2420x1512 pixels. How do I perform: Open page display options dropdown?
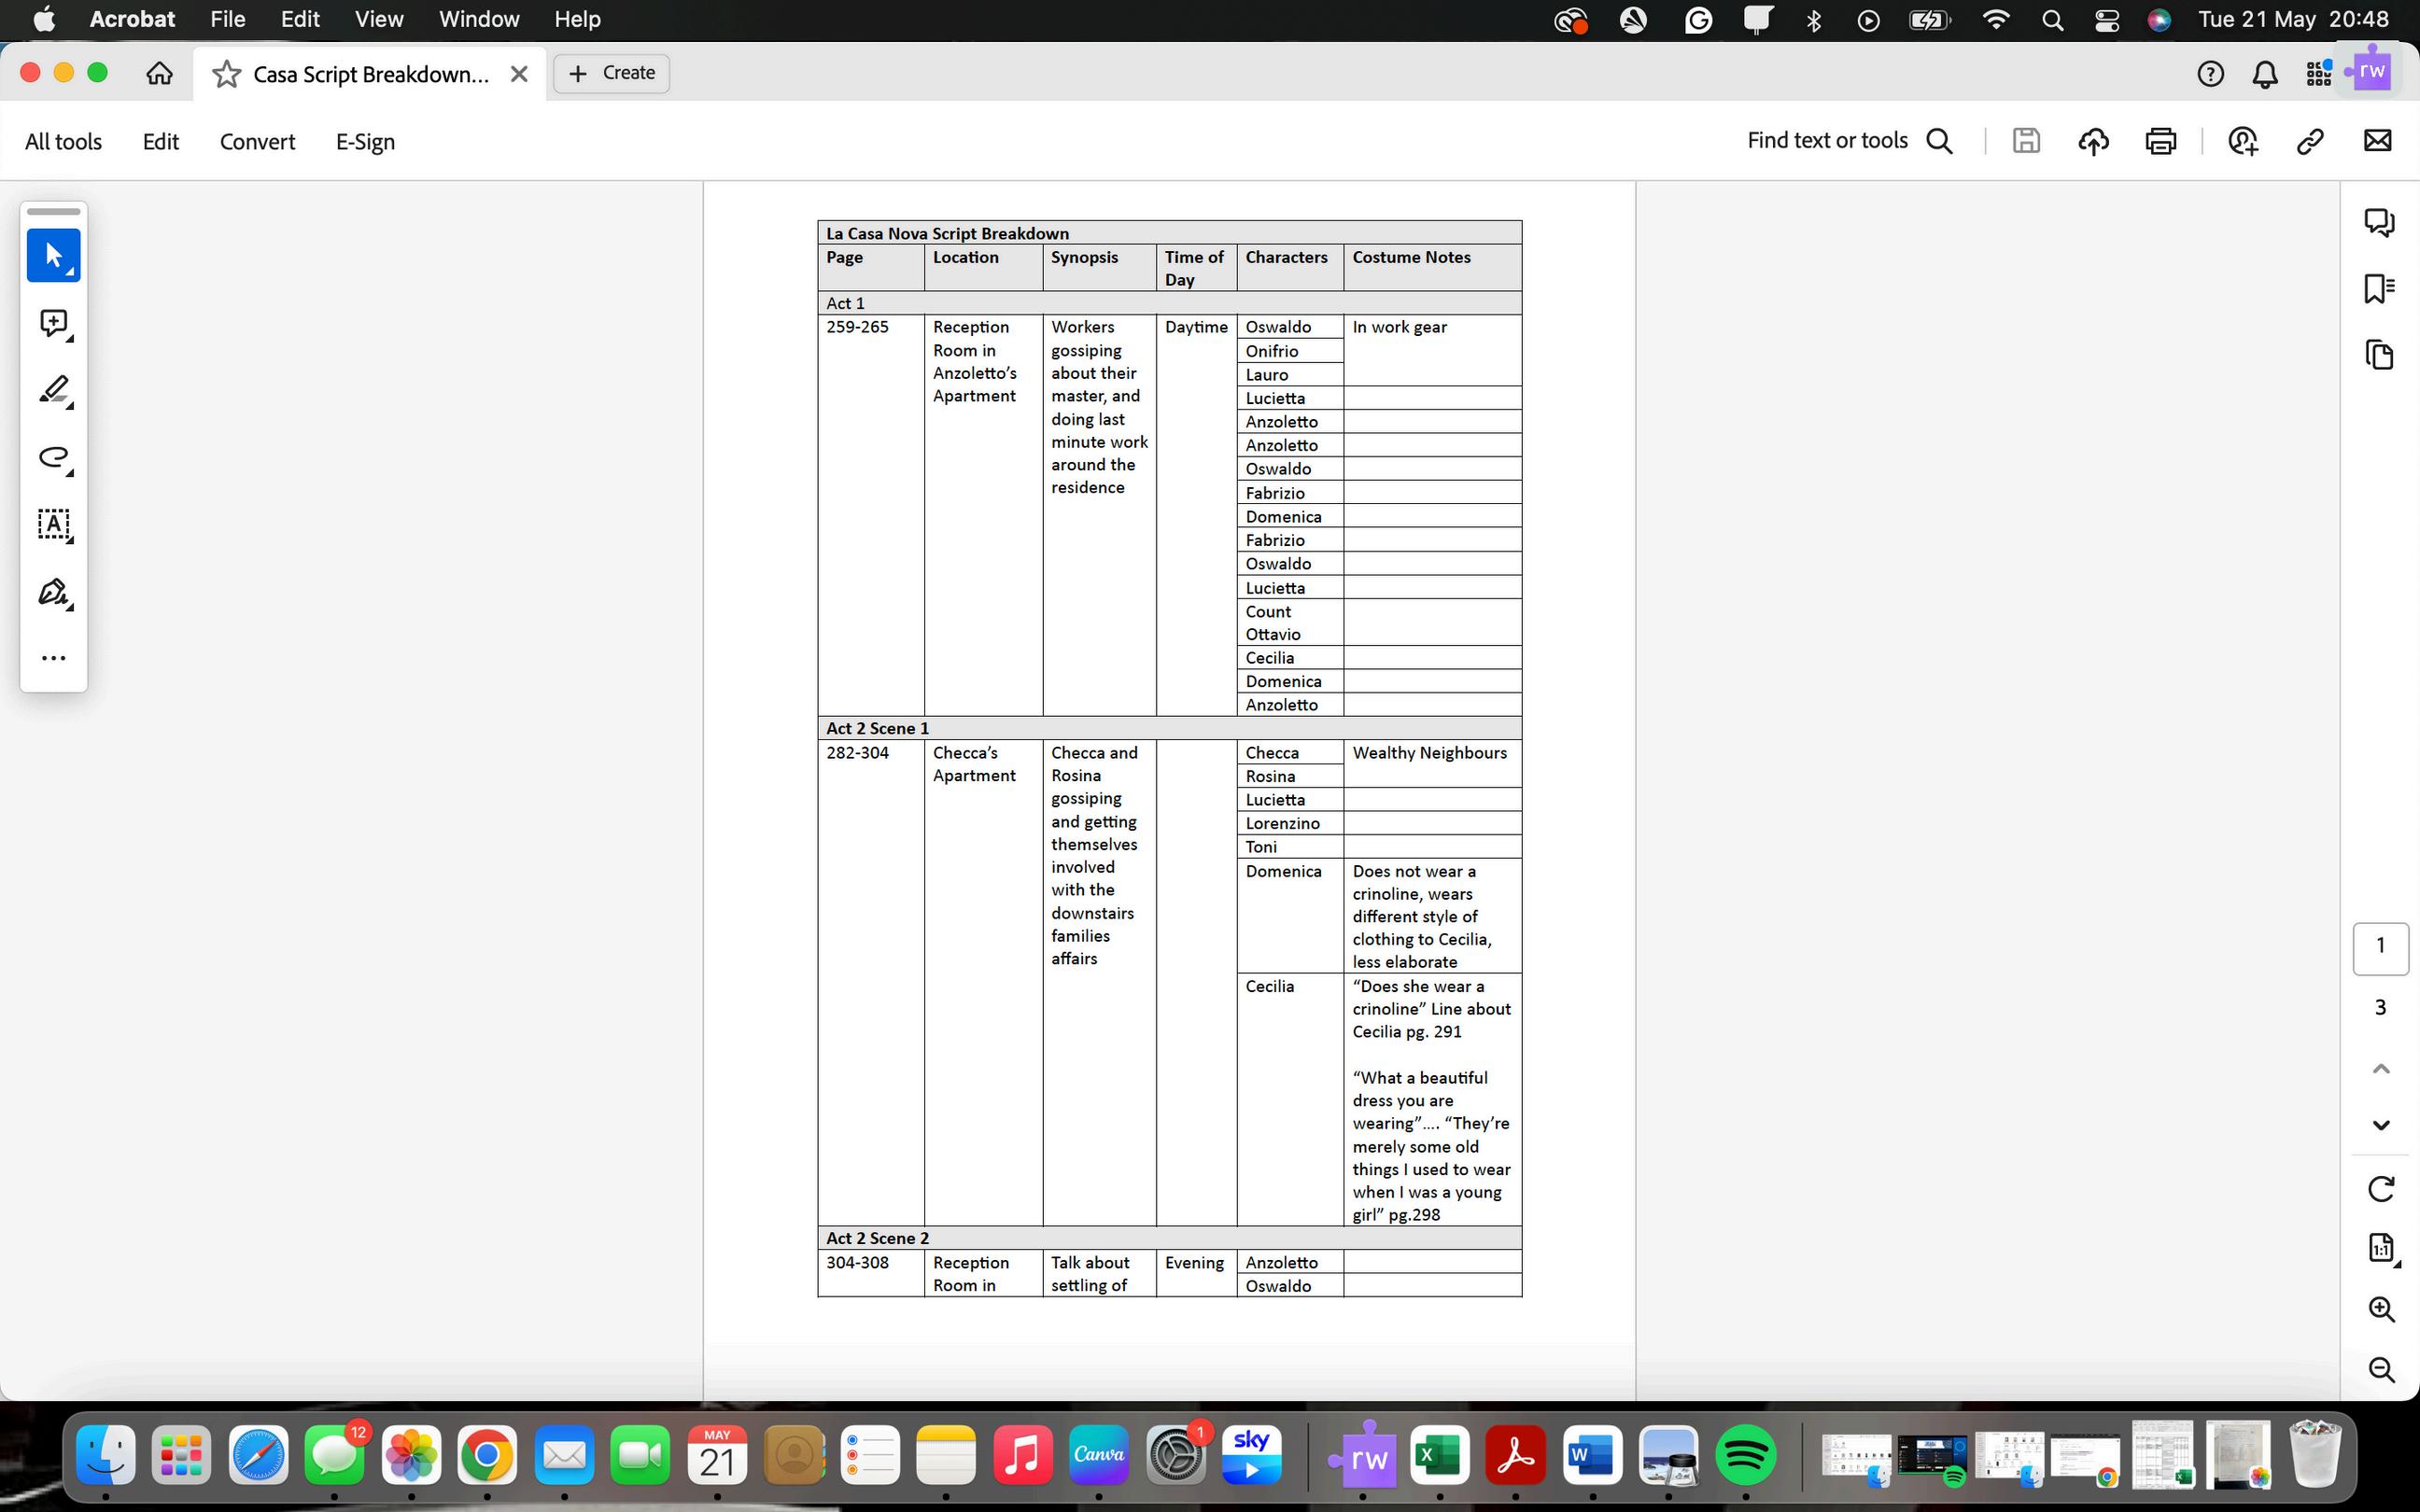click(x=2381, y=1248)
